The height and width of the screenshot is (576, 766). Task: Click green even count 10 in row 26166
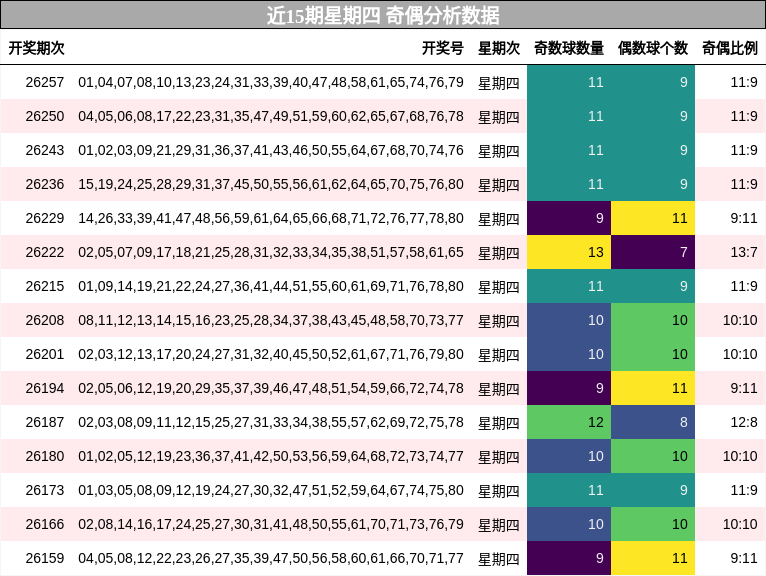coord(653,524)
